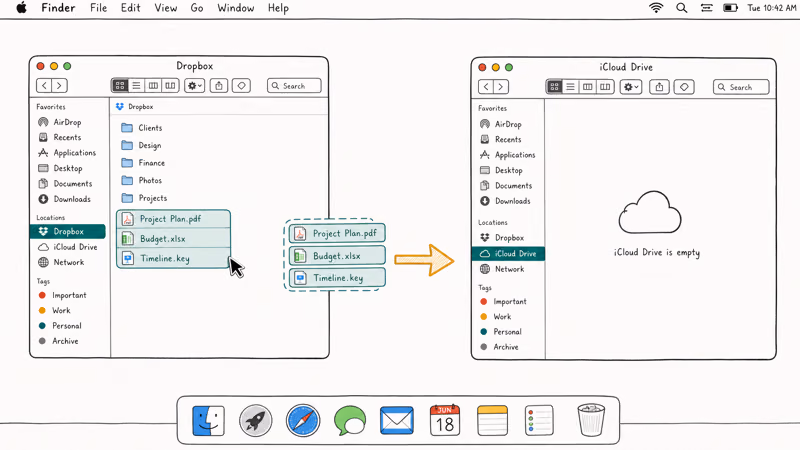Image resolution: width=800 pixels, height=450 pixels.
Task: Open the View menu
Action: click(x=166, y=8)
